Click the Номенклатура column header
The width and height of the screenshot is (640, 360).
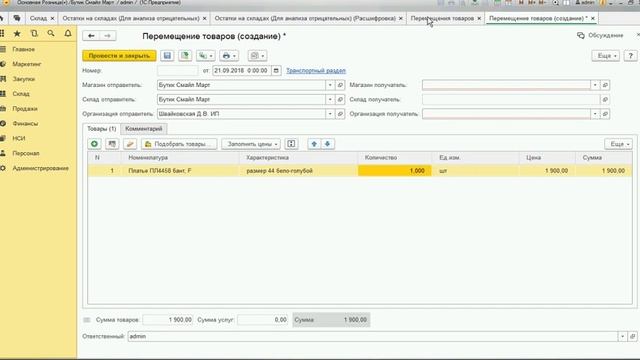(181, 158)
